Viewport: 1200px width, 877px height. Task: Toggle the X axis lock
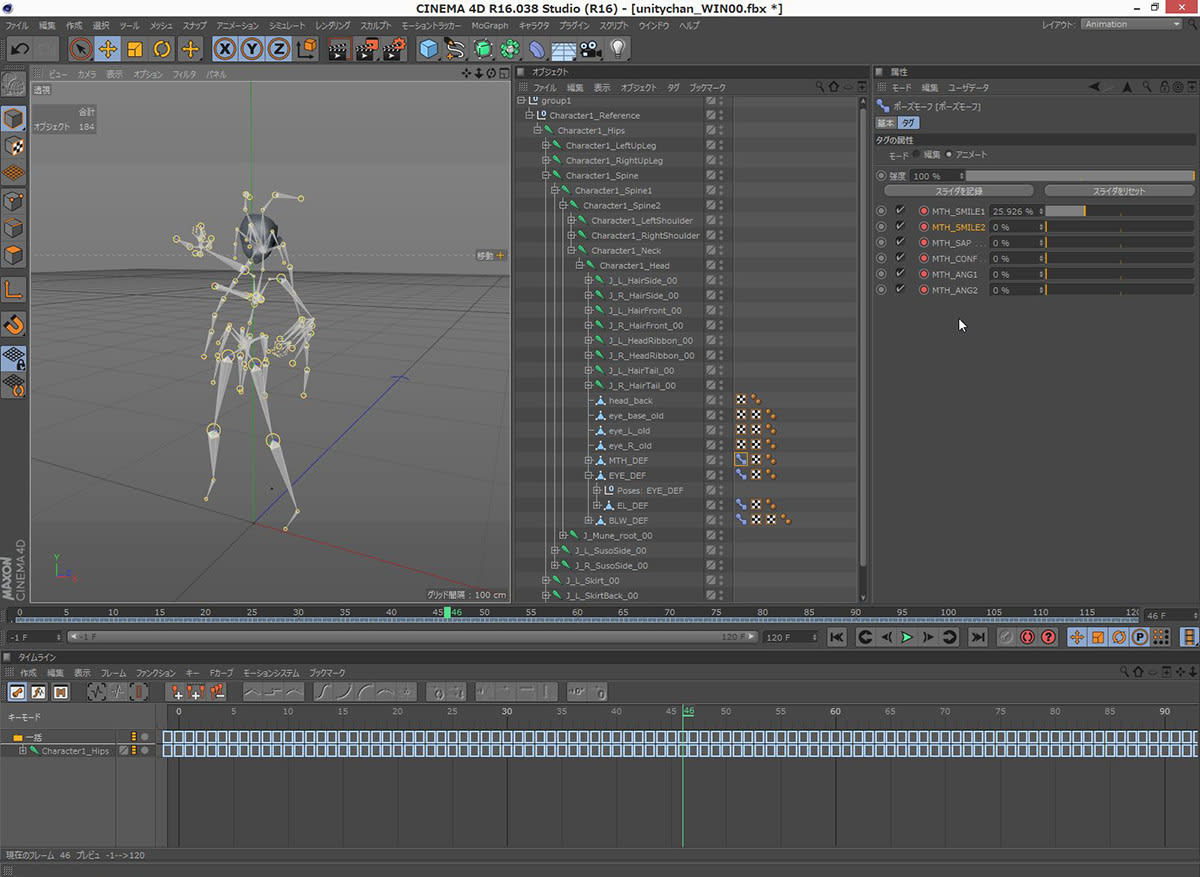coord(226,48)
